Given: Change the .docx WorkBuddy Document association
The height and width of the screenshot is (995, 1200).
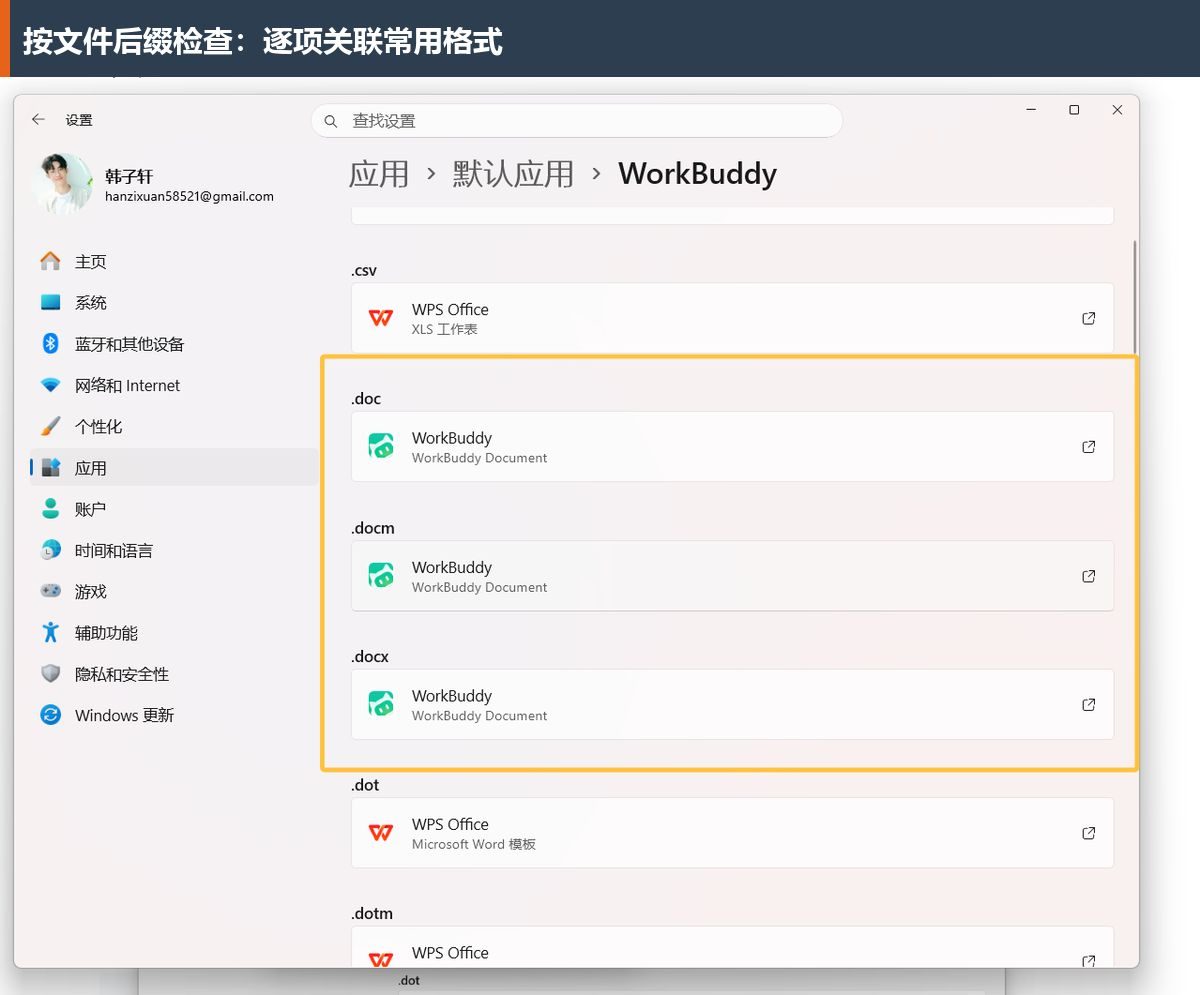Looking at the screenshot, I should (x=732, y=704).
